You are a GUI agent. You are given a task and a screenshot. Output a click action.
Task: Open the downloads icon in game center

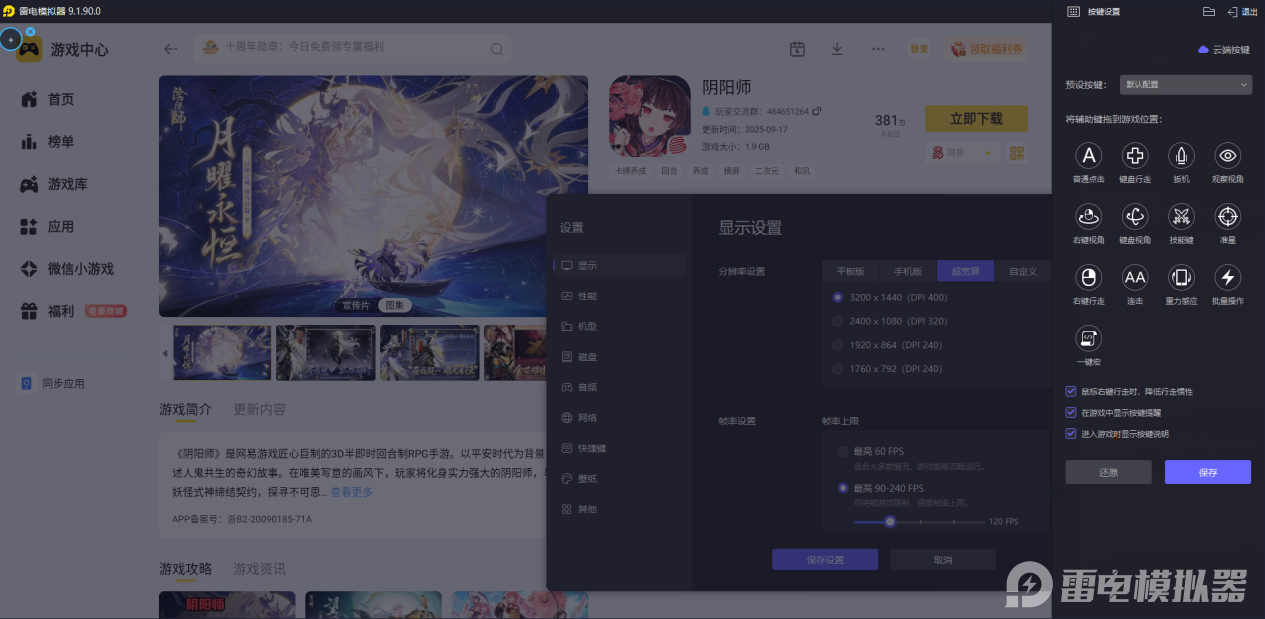(837, 48)
